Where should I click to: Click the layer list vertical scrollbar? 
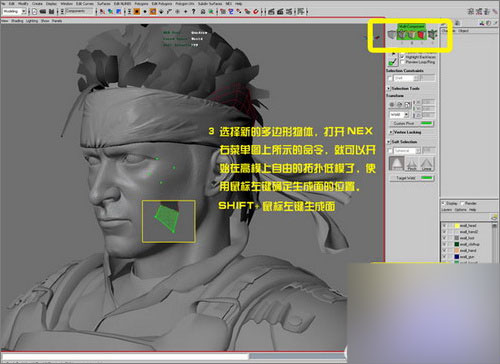[x=495, y=243]
